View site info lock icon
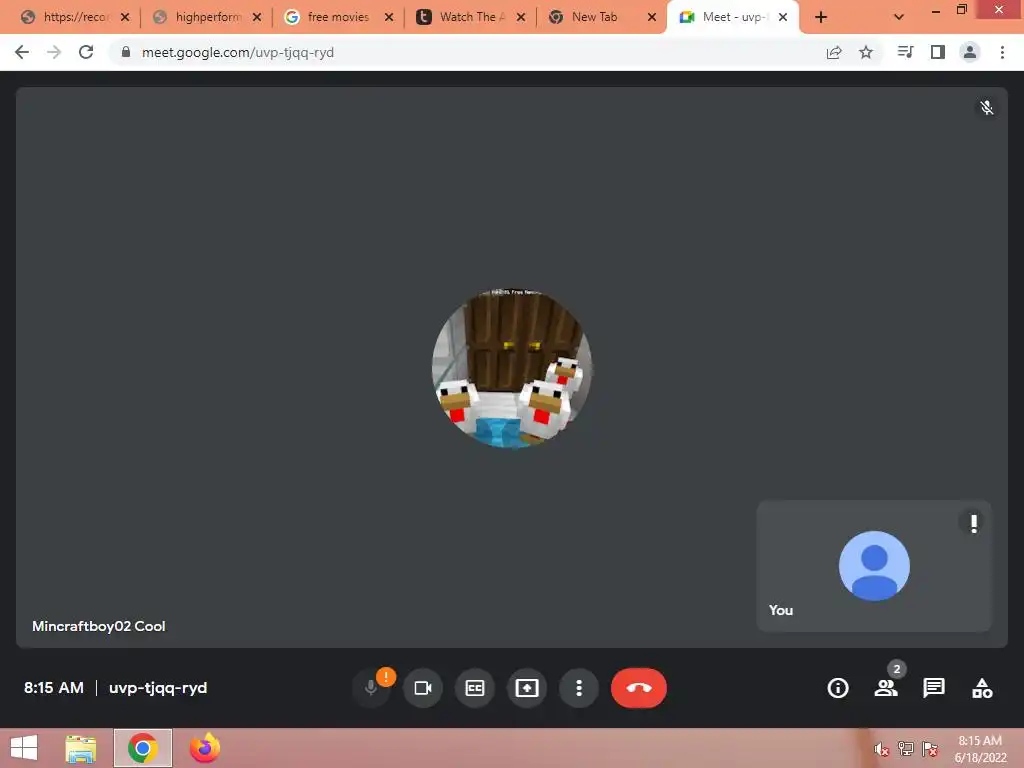Viewport: 1024px width, 768px height. 125,52
